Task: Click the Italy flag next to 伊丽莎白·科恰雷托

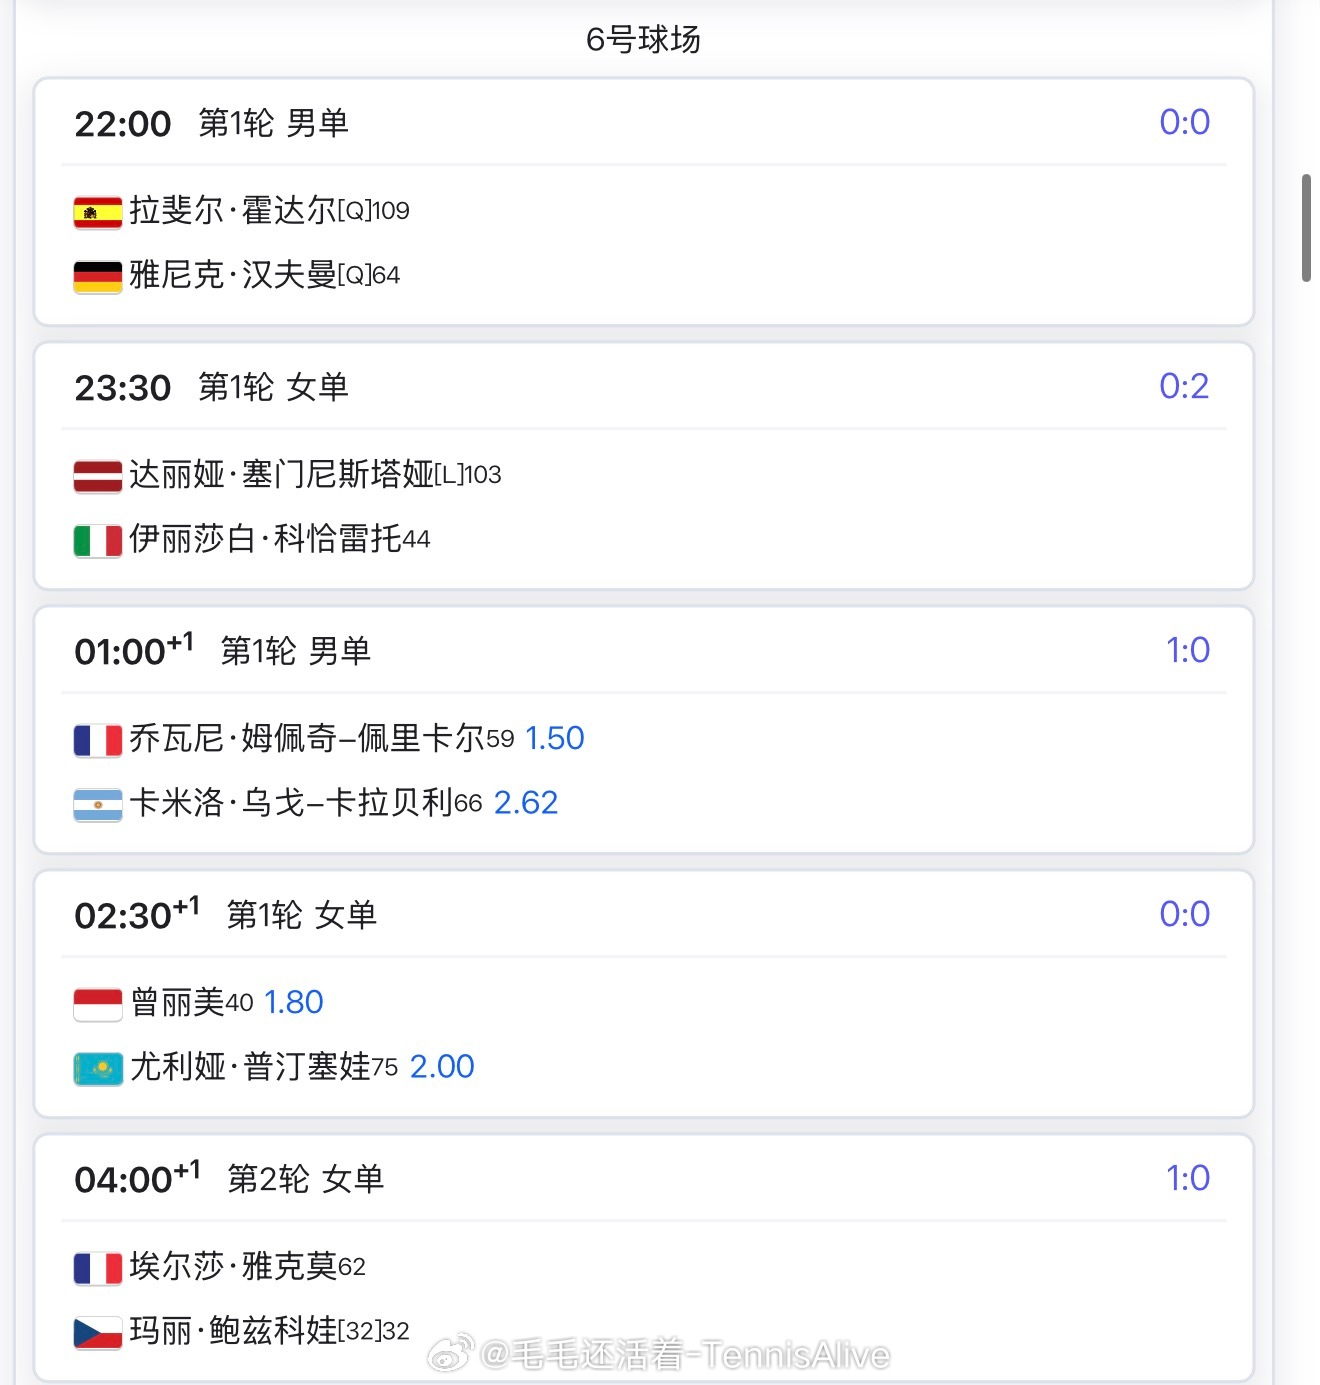Action: pyautogui.click(x=98, y=540)
